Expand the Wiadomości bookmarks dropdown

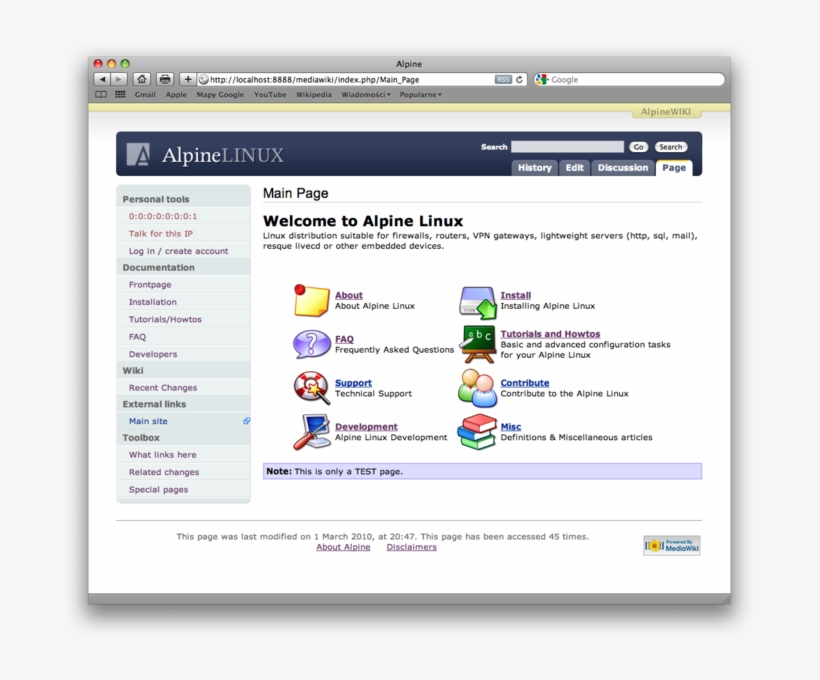[366, 95]
